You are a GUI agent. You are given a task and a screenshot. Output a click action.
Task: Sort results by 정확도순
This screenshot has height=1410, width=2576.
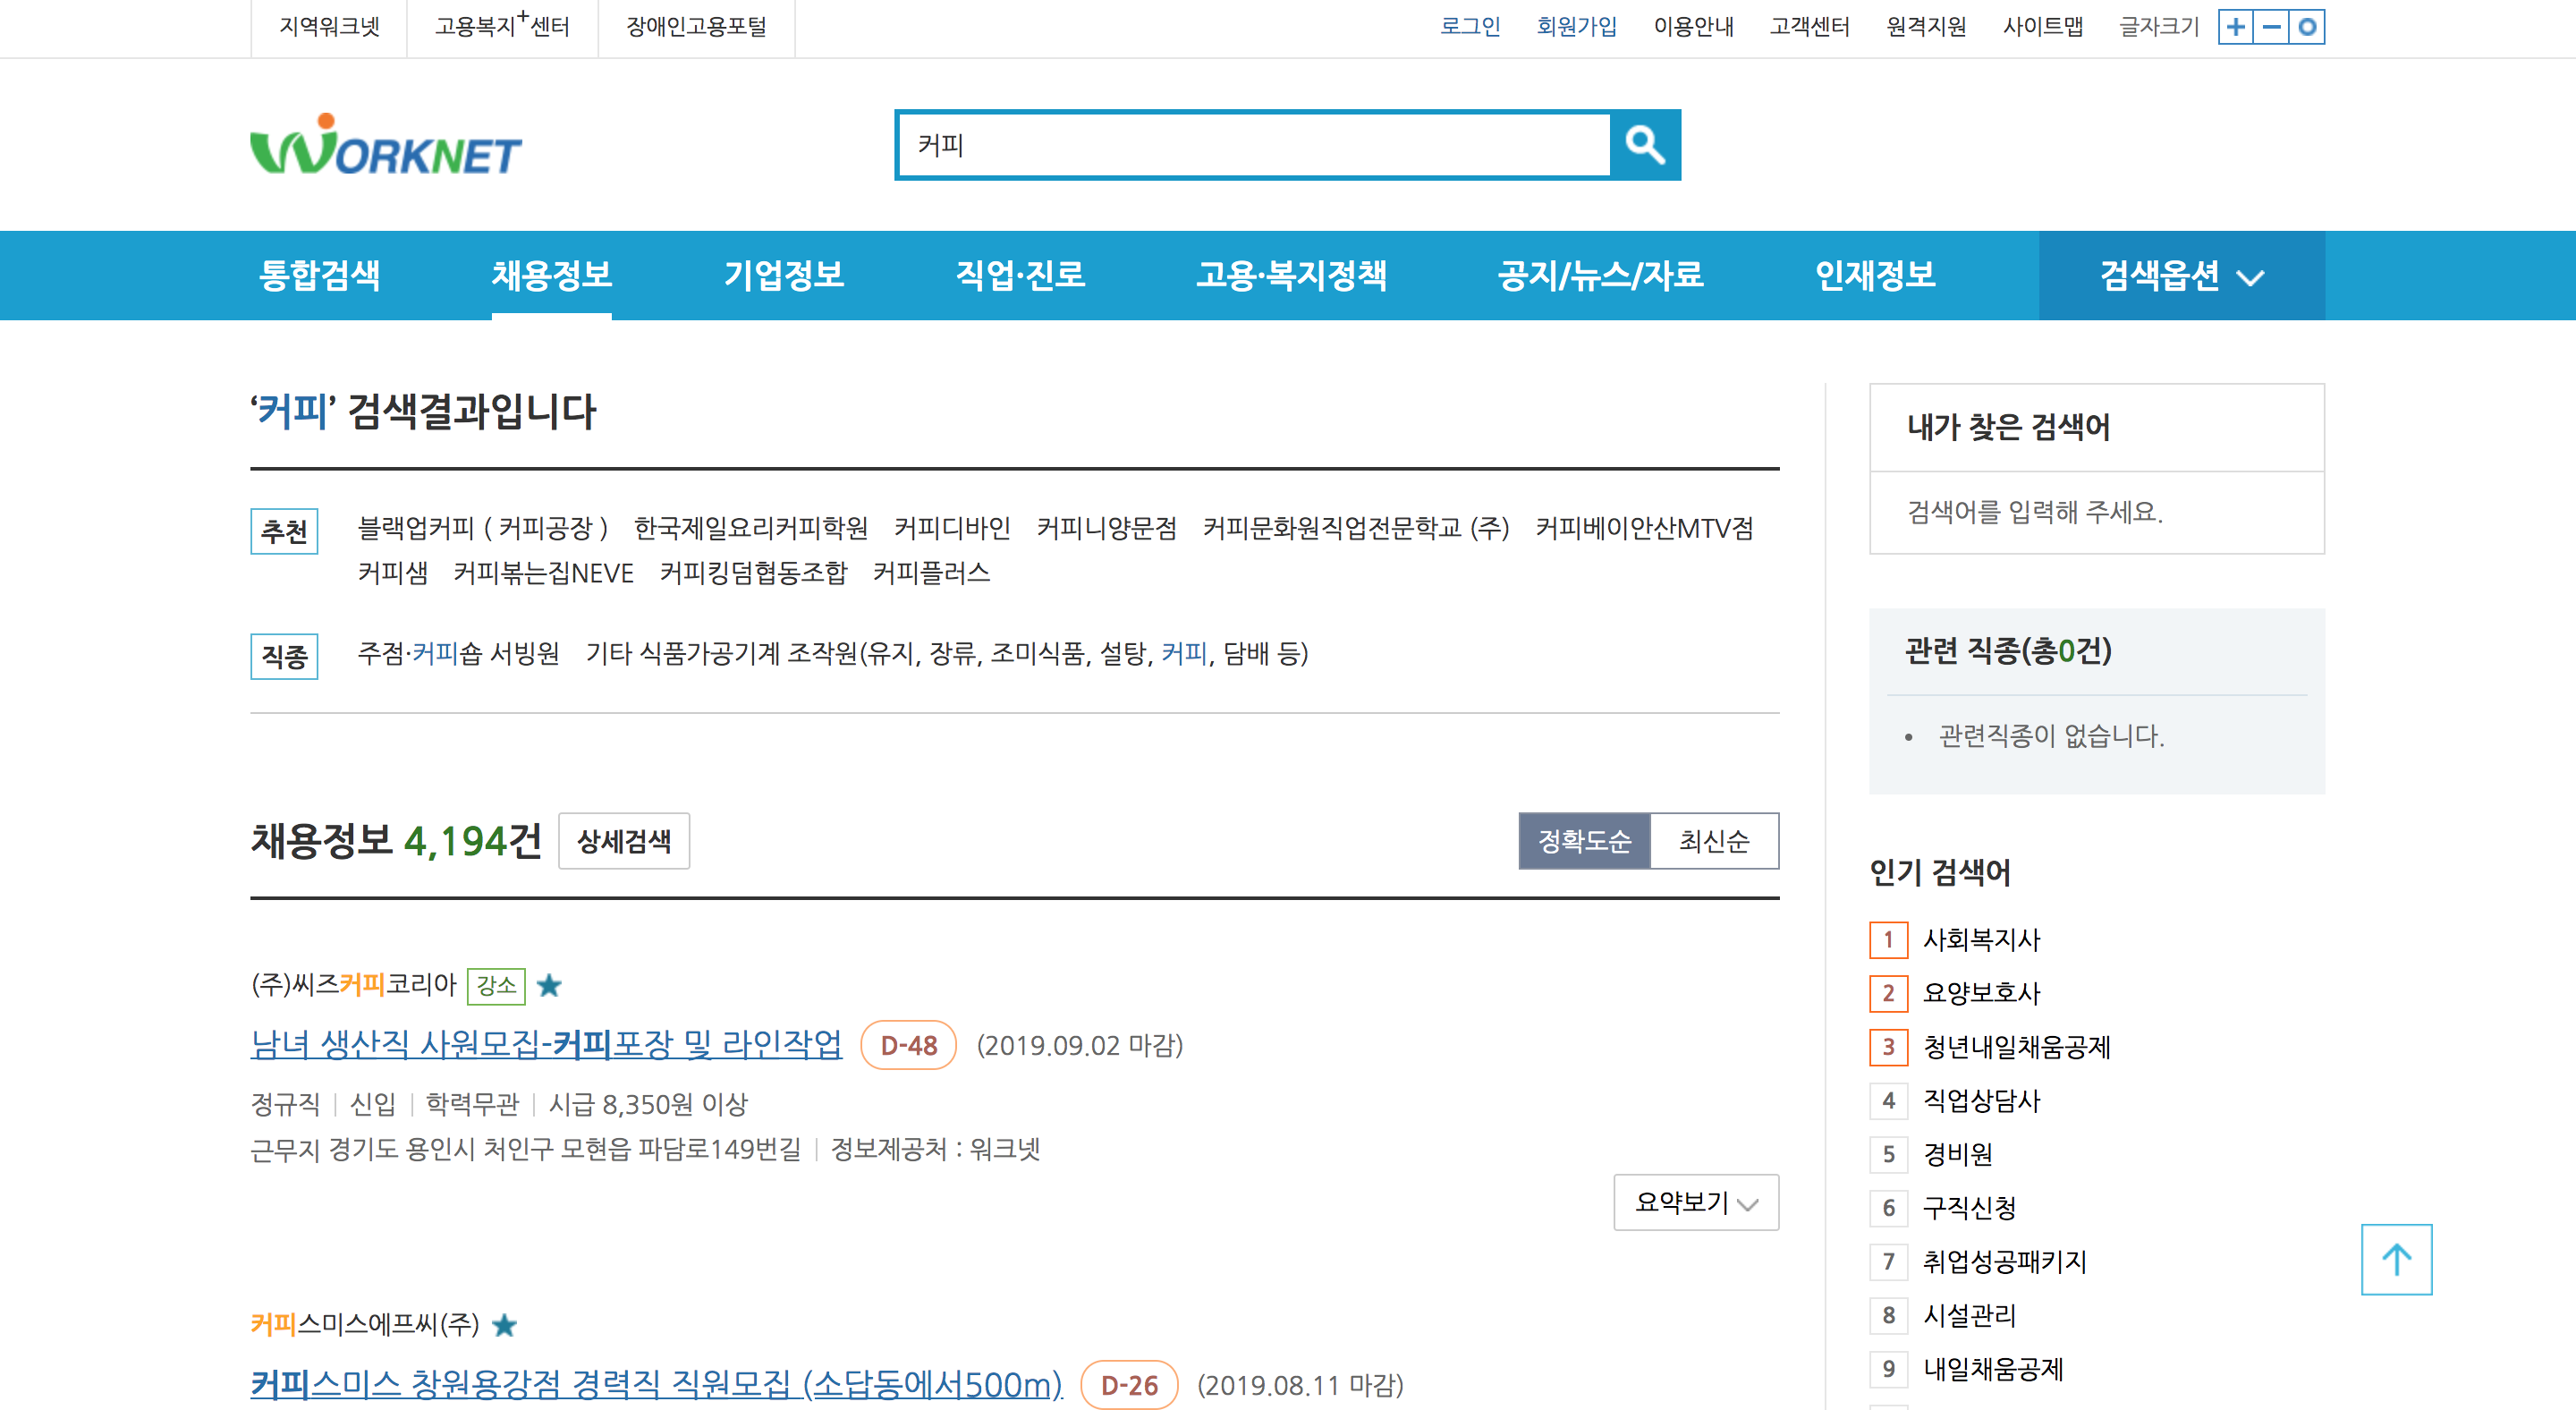tap(1584, 841)
